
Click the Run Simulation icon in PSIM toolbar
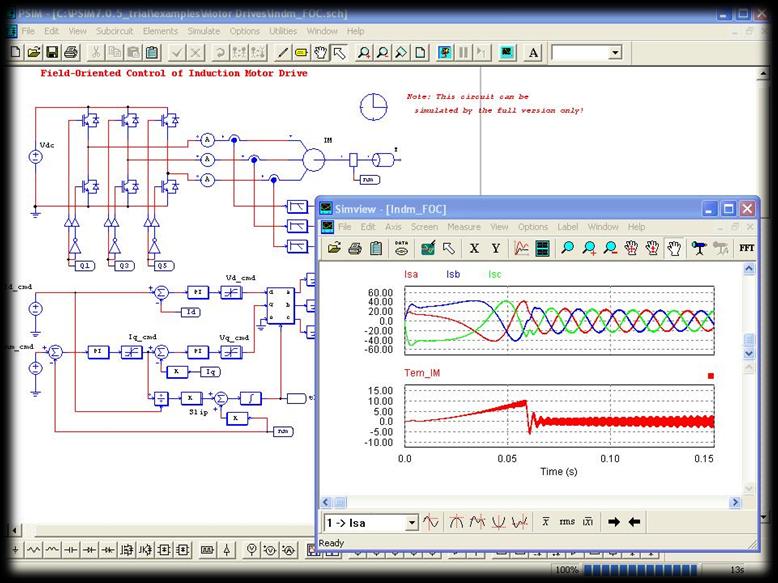445,52
